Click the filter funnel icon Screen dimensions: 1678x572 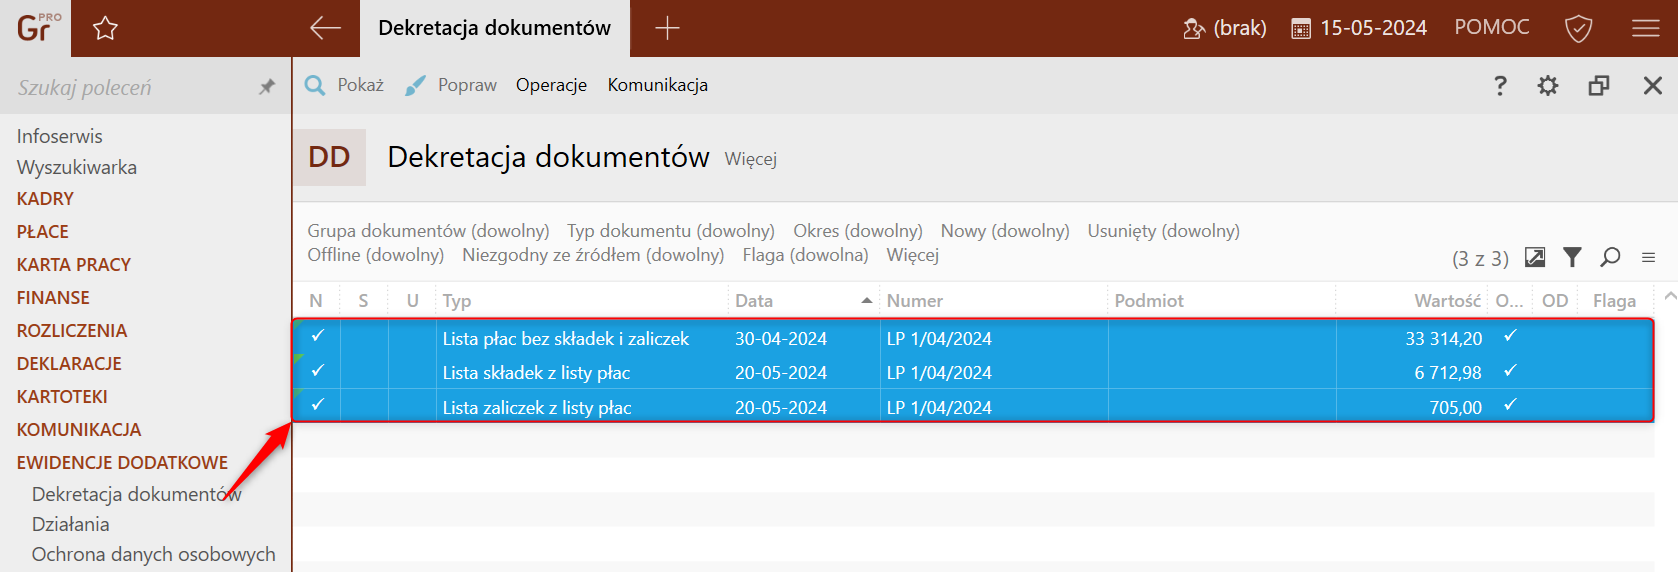coord(1572,257)
